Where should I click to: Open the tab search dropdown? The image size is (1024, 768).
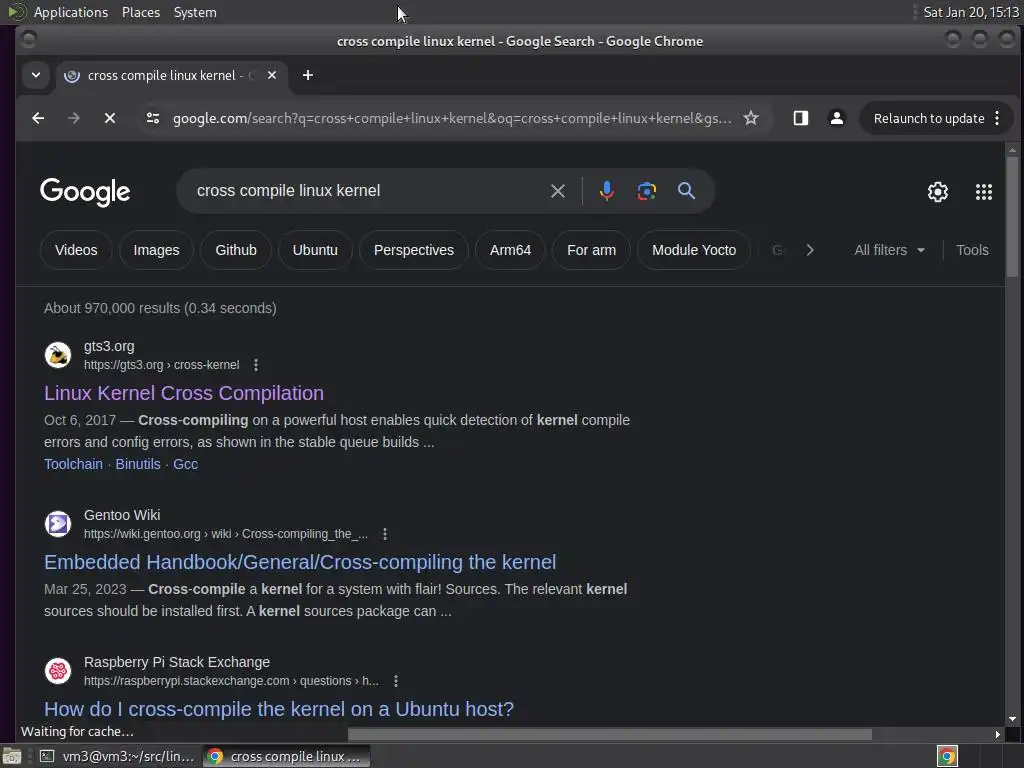point(36,75)
